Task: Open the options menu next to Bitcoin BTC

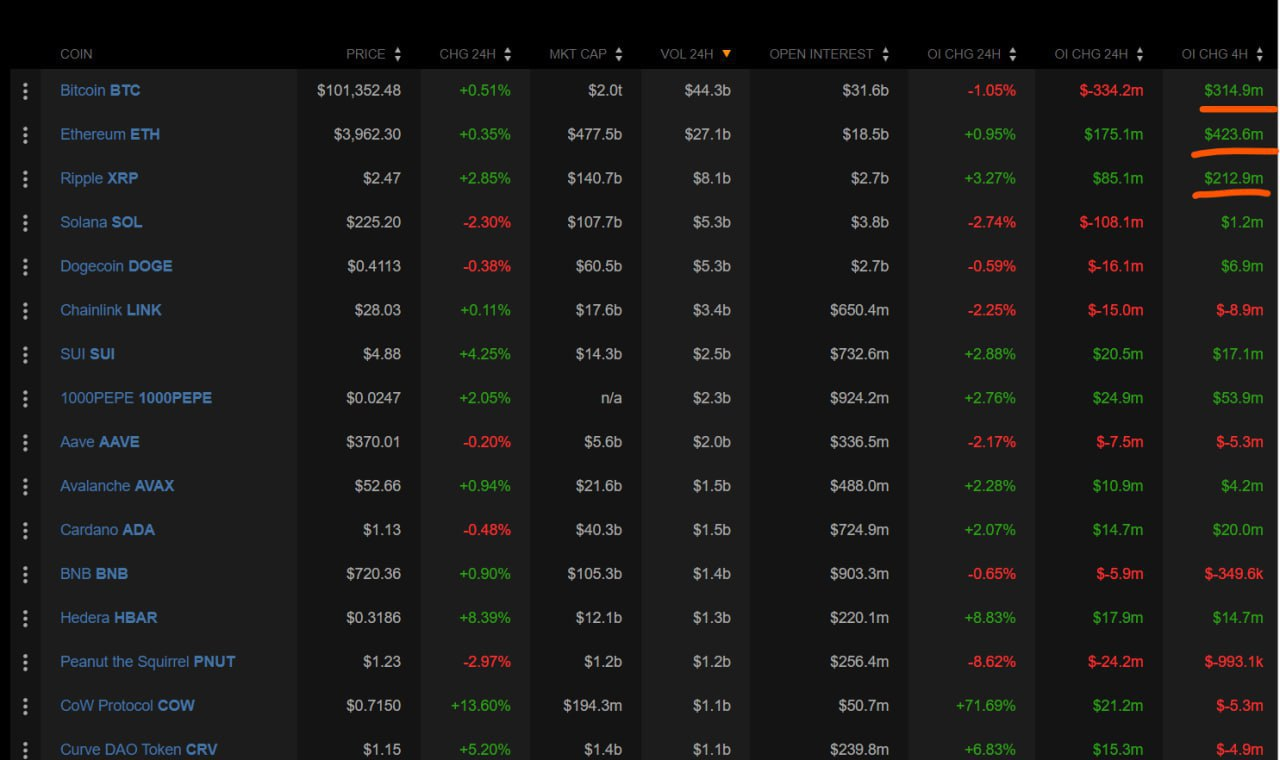Action: 24,90
